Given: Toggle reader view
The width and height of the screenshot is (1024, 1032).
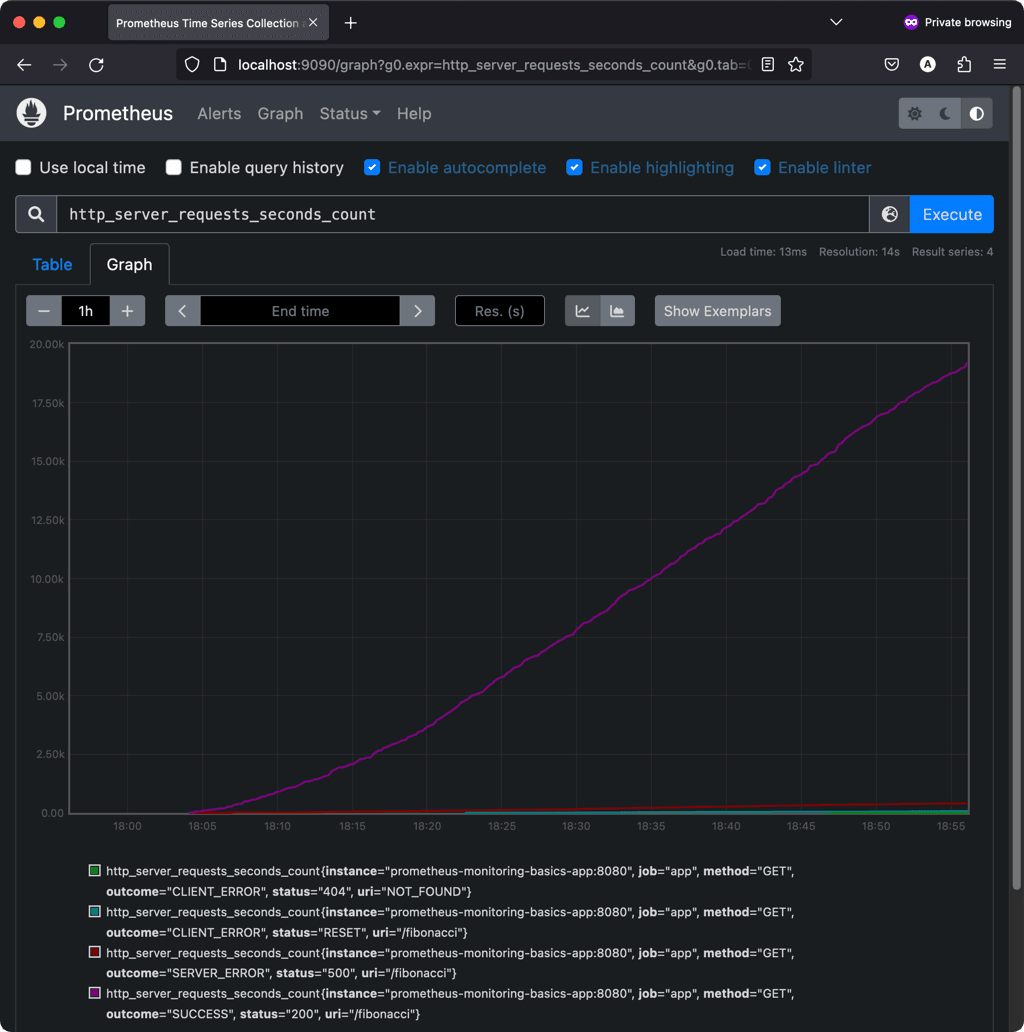Looking at the screenshot, I should pos(767,64).
